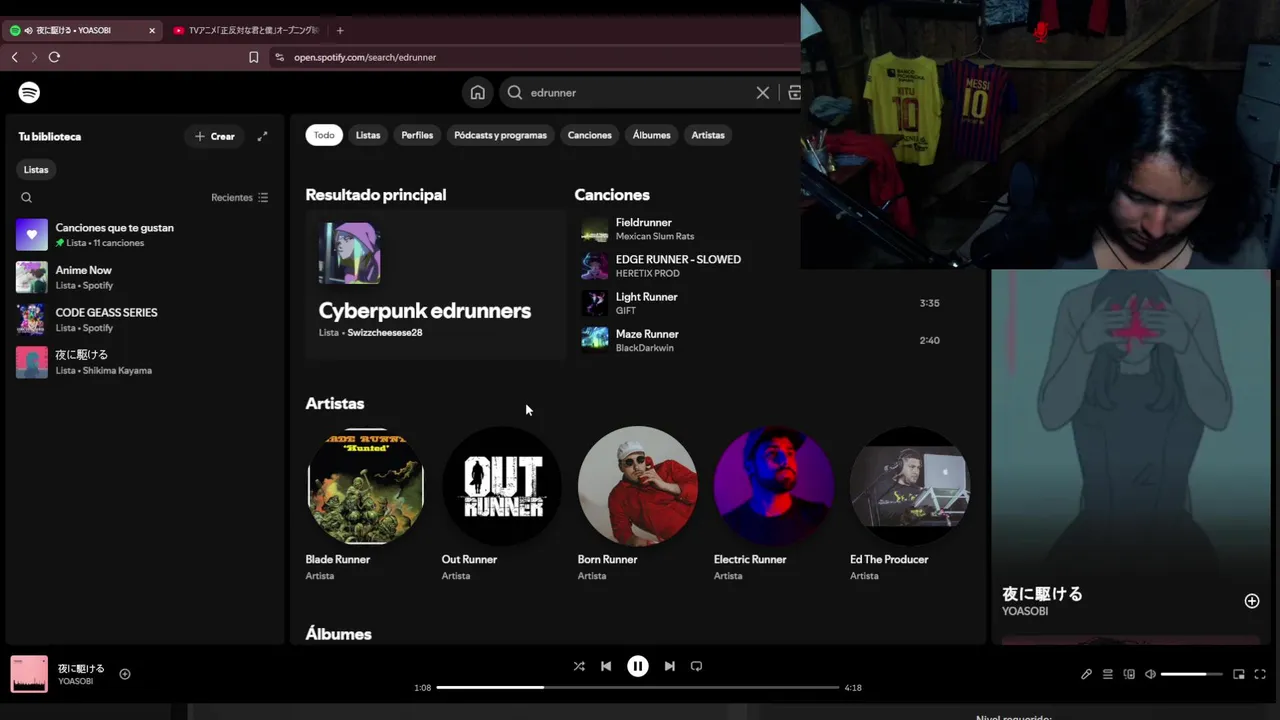Image resolution: width=1280 pixels, height=720 pixels.
Task: Open Blade Runner artist
Action: 365,503
